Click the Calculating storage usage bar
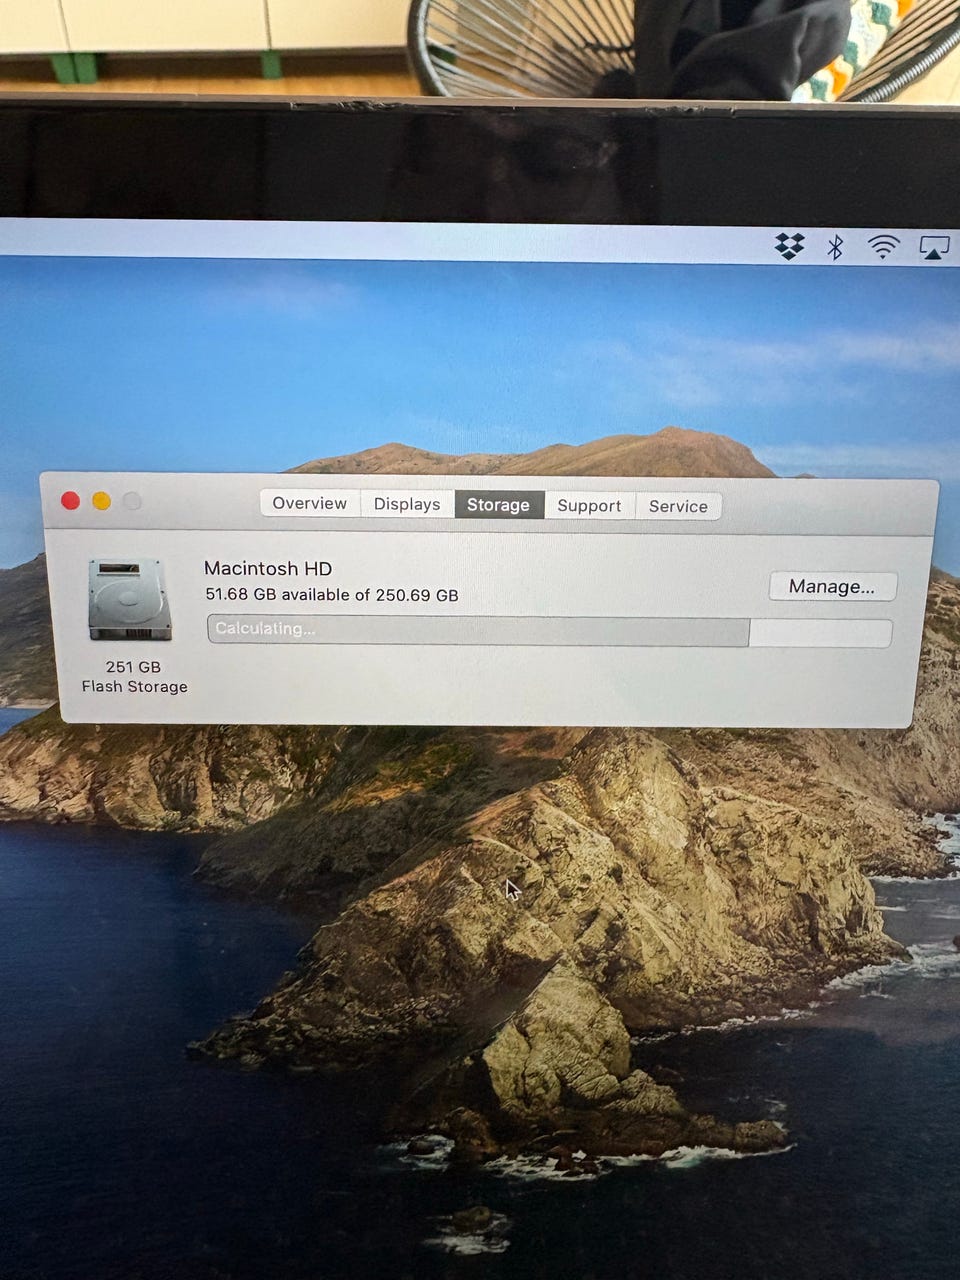The height and width of the screenshot is (1280, 960). [x=549, y=631]
